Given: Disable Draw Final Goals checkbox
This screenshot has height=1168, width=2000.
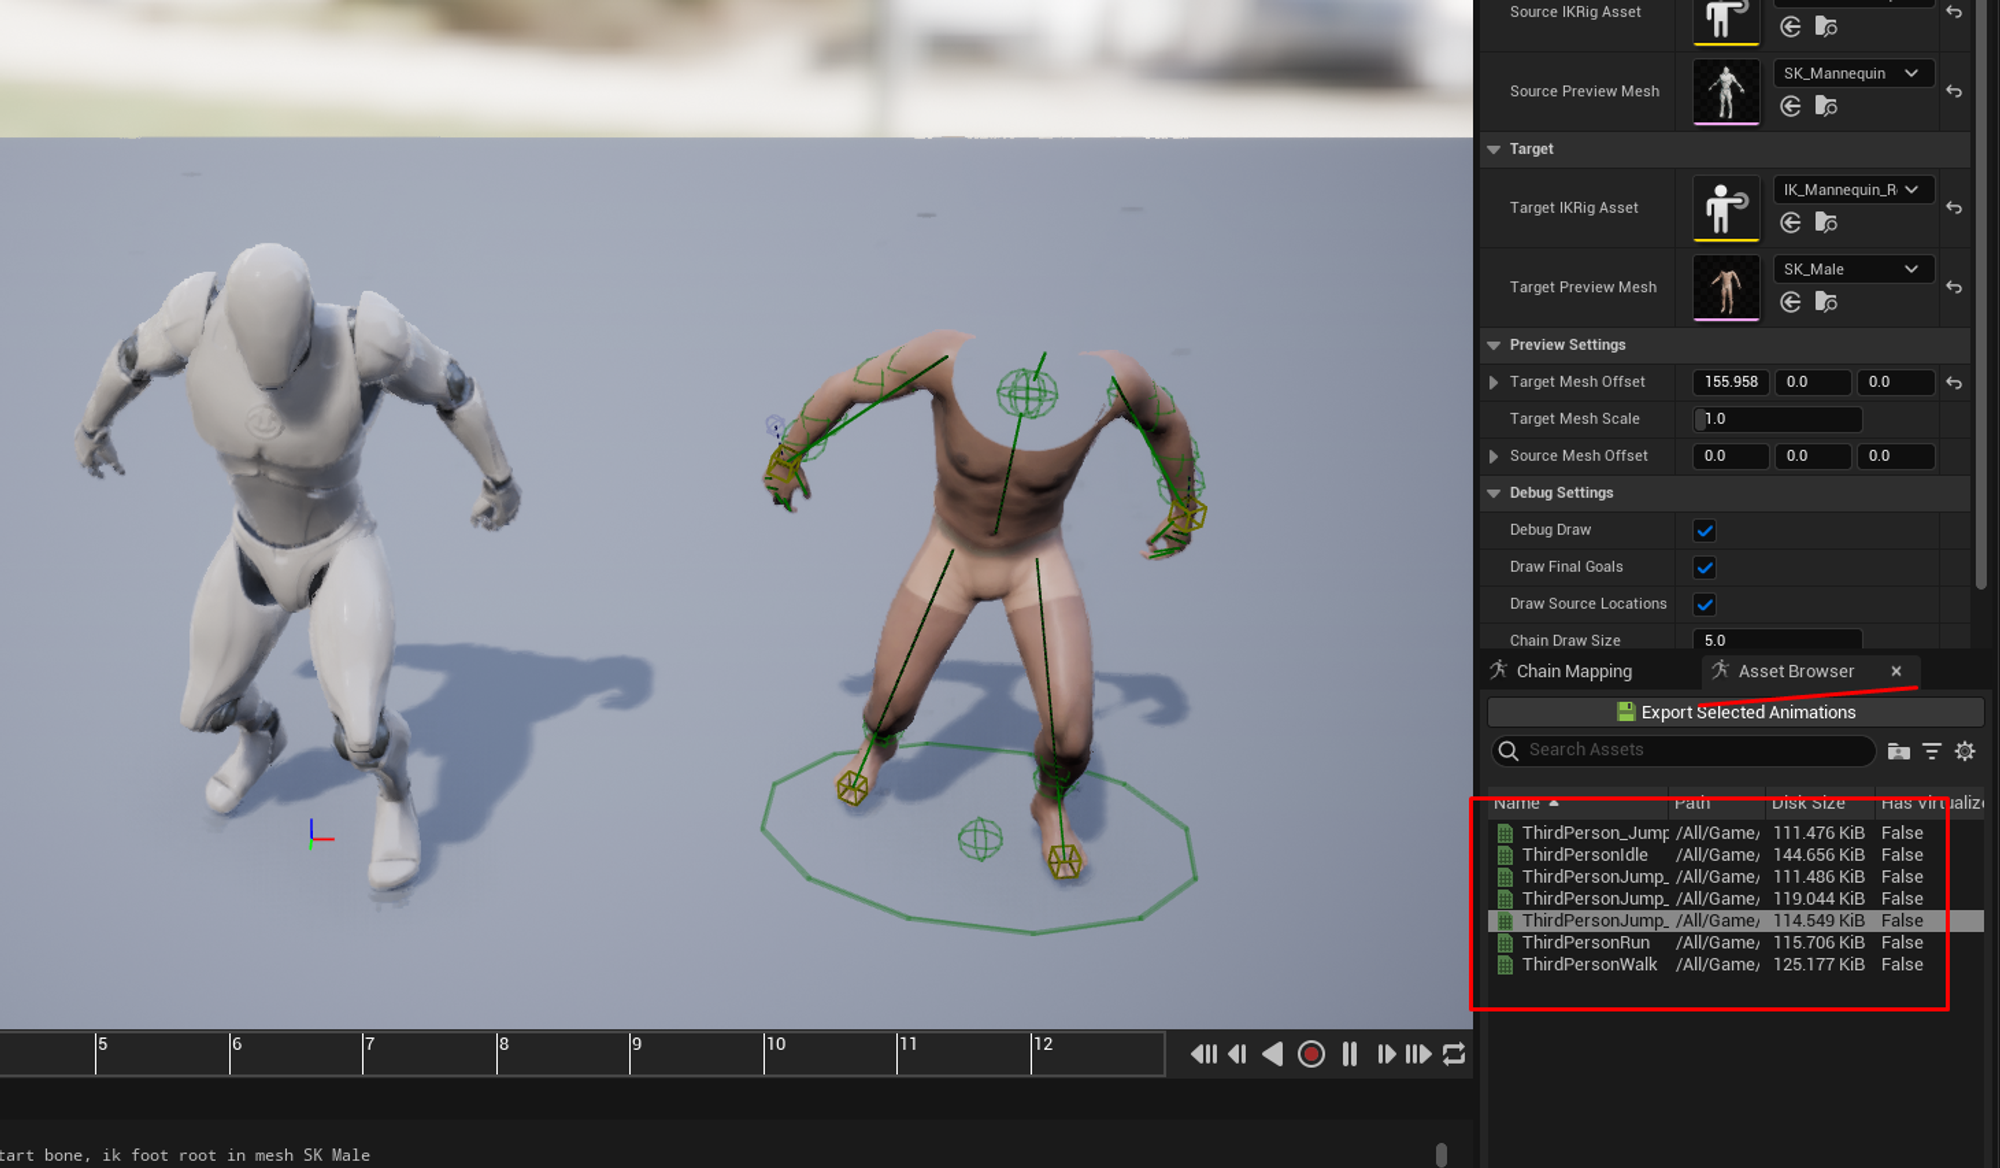Looking at the screenshot, I should (1705, 567).
